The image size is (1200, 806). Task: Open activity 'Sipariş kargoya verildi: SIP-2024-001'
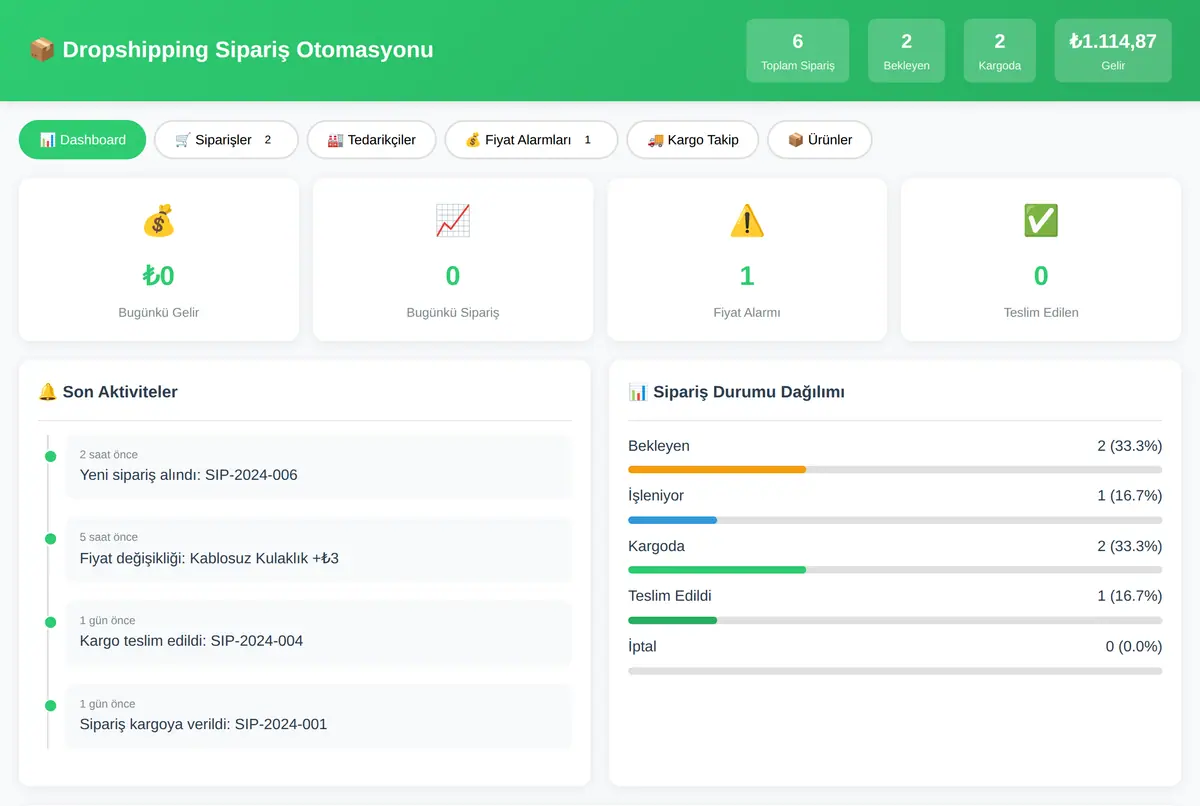pos(319,715)
